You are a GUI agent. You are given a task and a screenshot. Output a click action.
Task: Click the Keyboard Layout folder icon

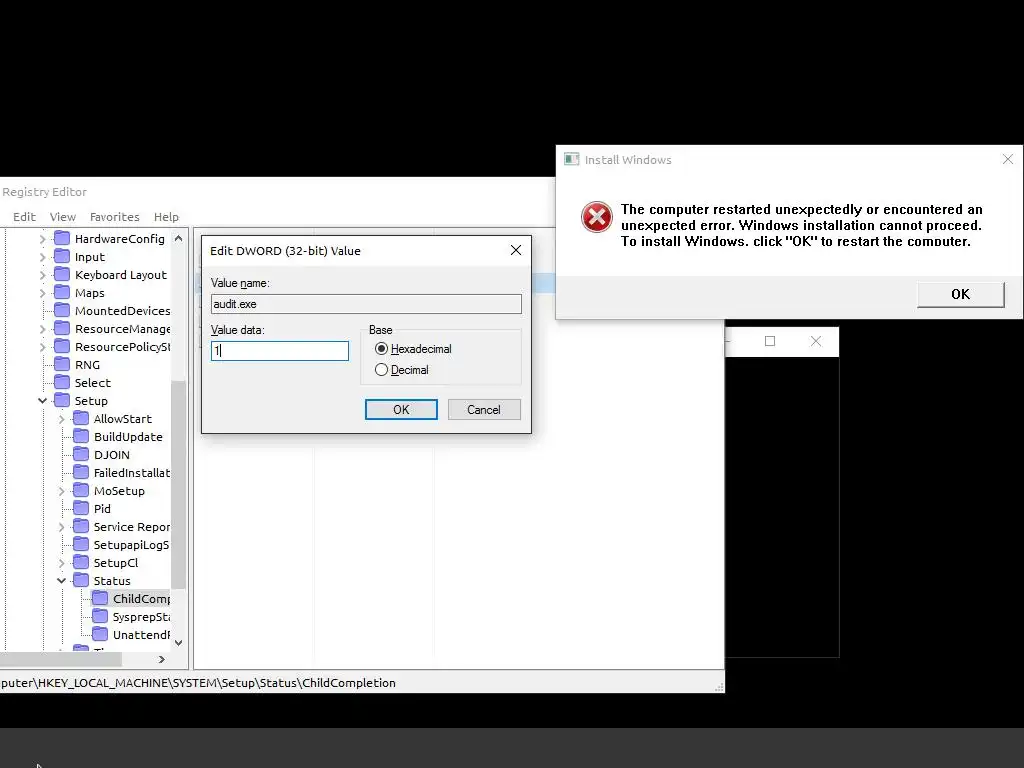(61, 274)
